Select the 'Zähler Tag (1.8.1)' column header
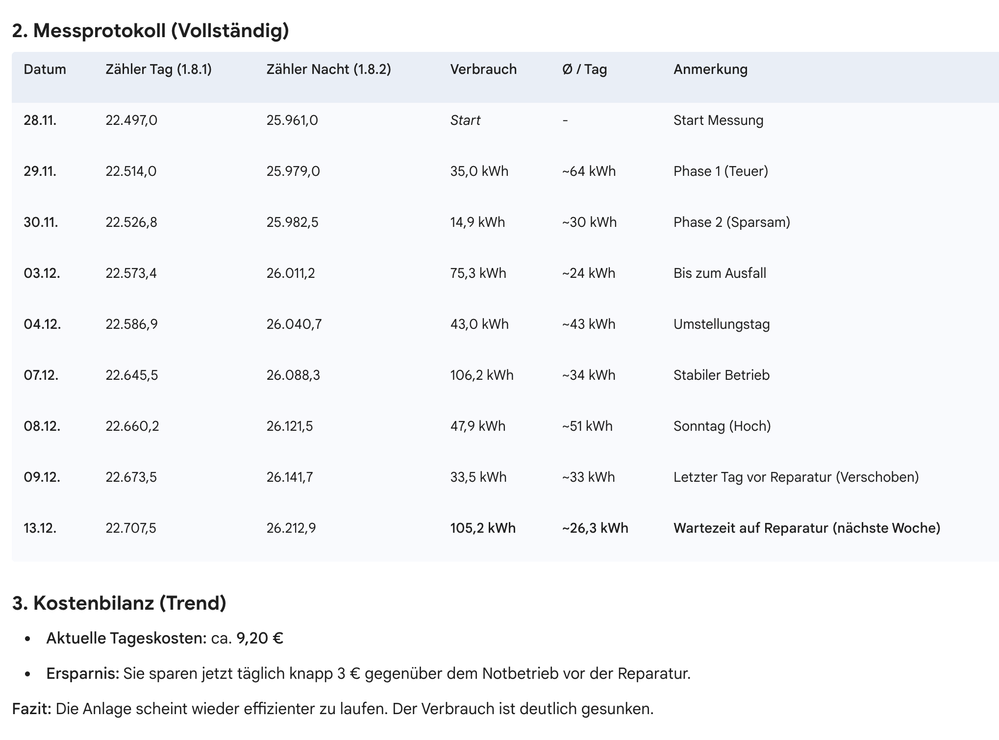 (x=158, y=69)
